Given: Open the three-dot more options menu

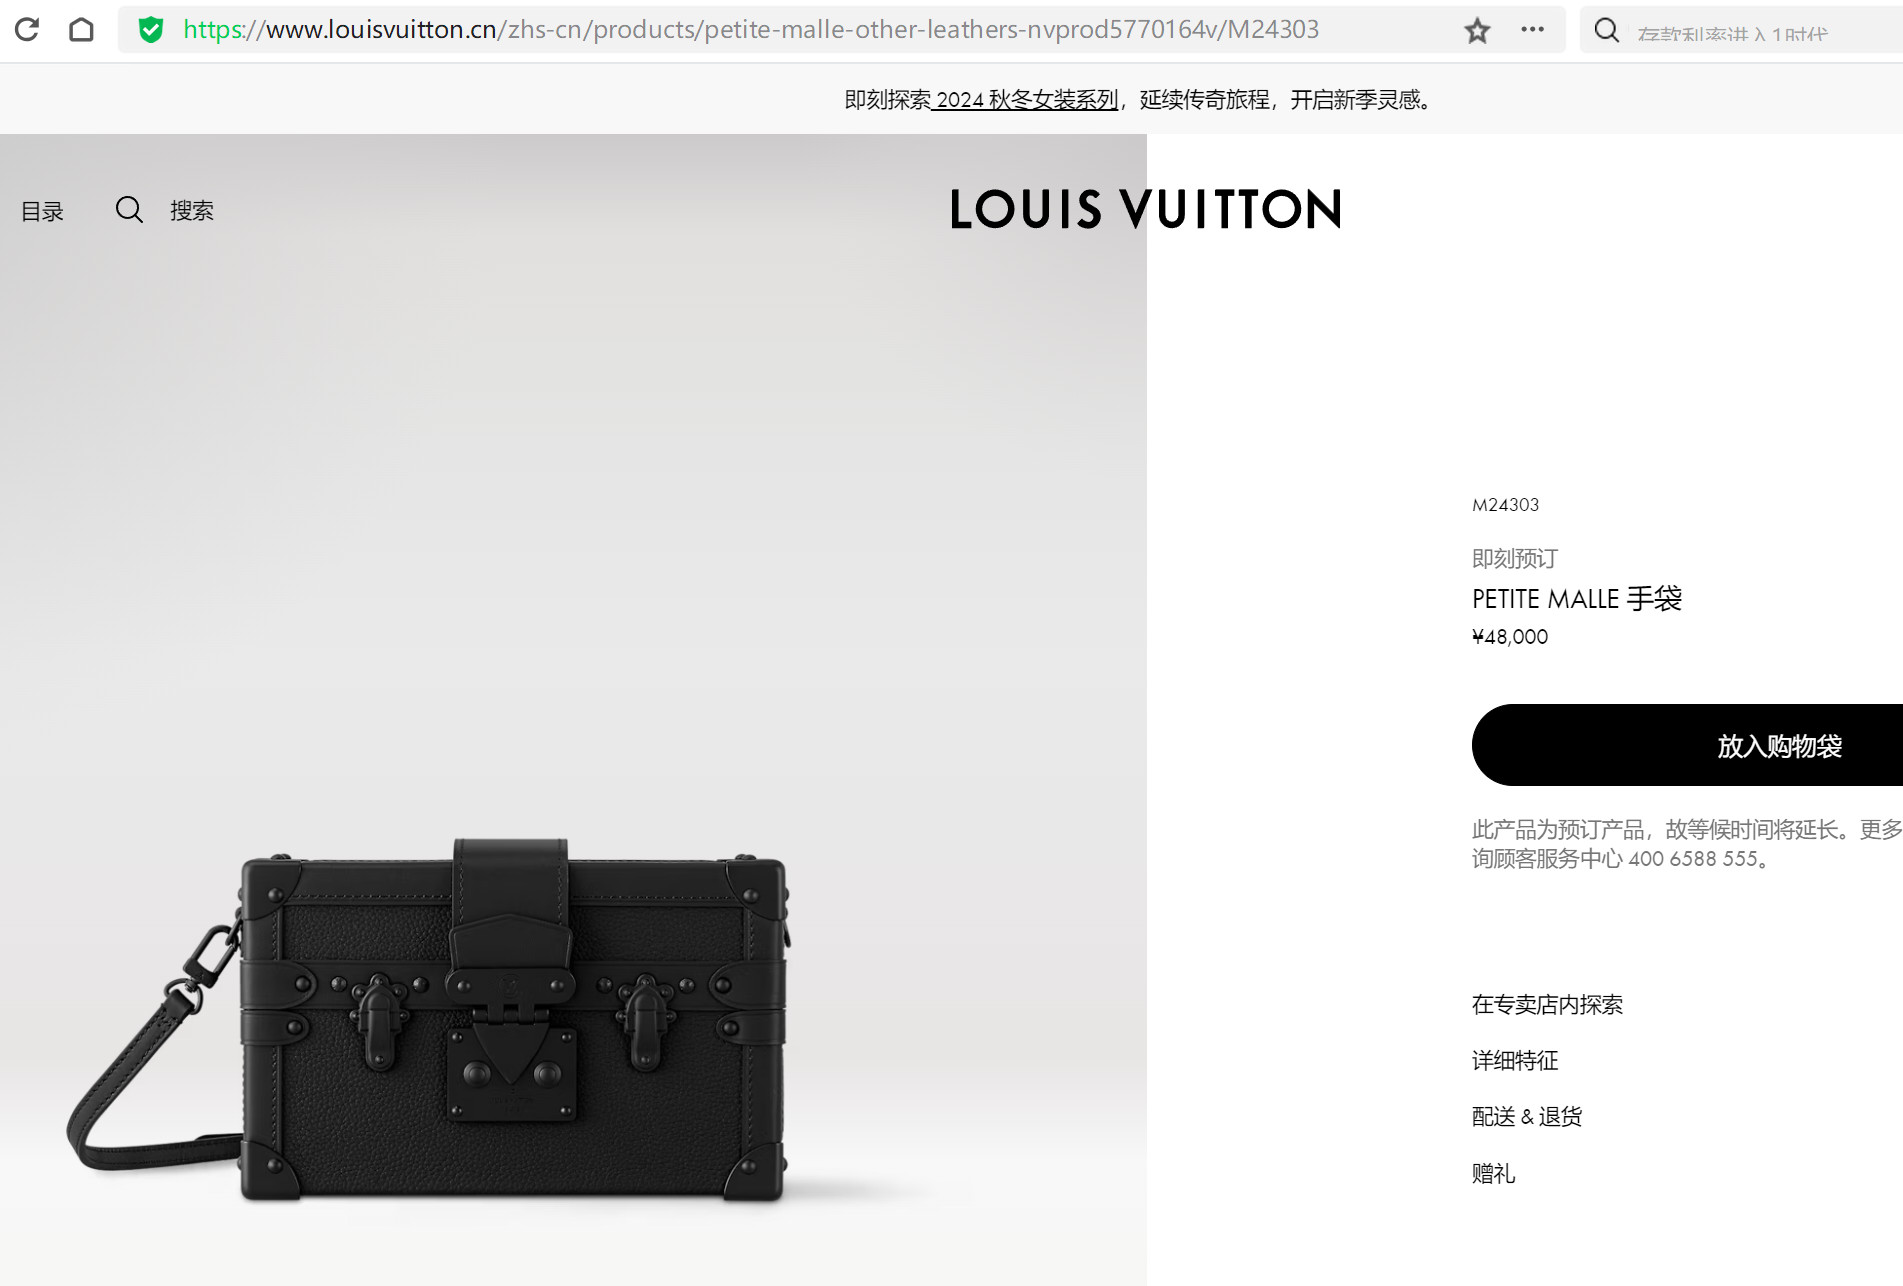Looking at the screenshot, I should 1532,30.
